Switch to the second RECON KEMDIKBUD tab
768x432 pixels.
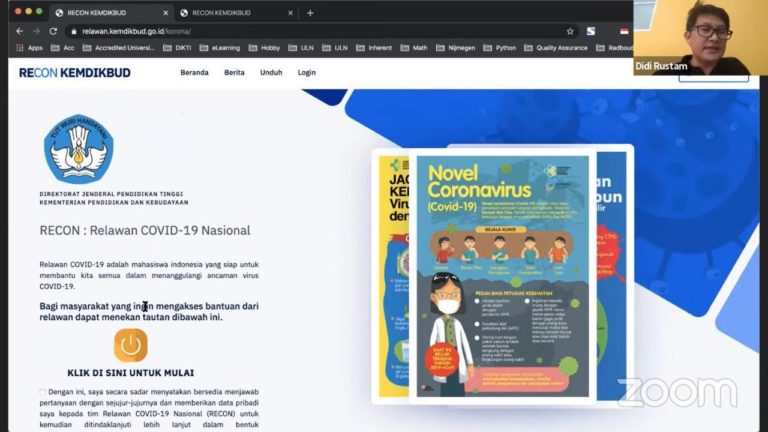point(237,13)
